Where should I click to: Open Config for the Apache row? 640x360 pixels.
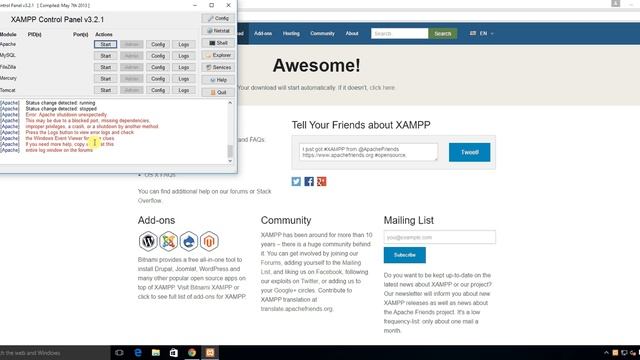point(158,44)
